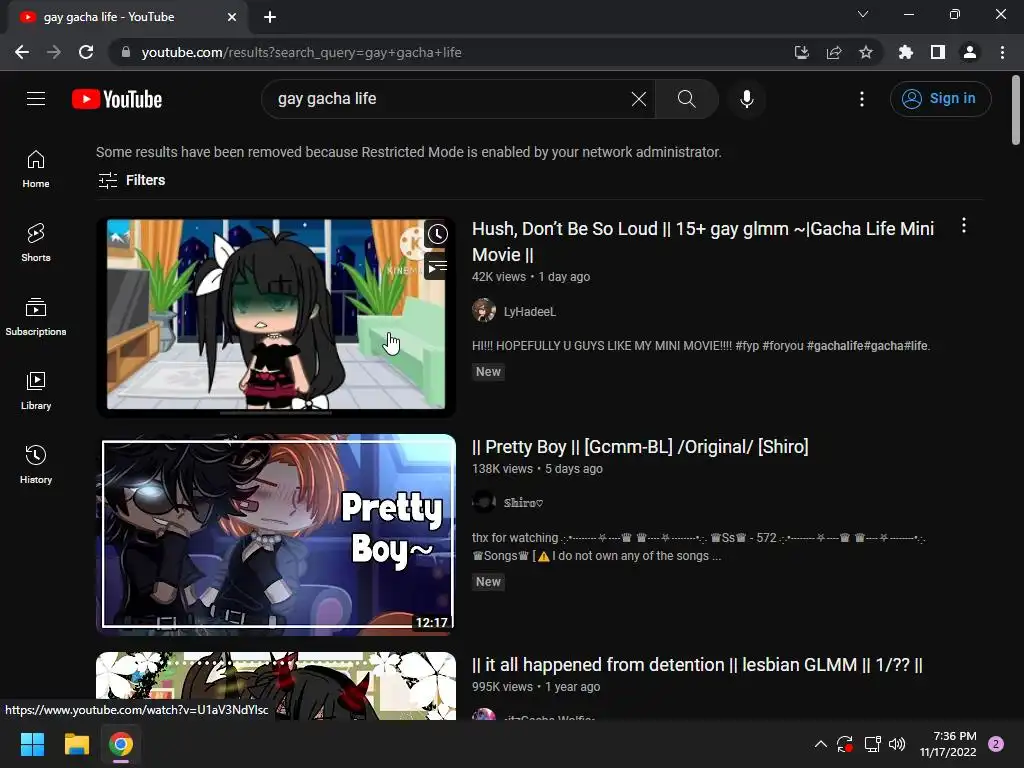Open Pretty Boy Gcmm-BL video title
Viewport: 1024px width, 768px height.
[640, 447]
